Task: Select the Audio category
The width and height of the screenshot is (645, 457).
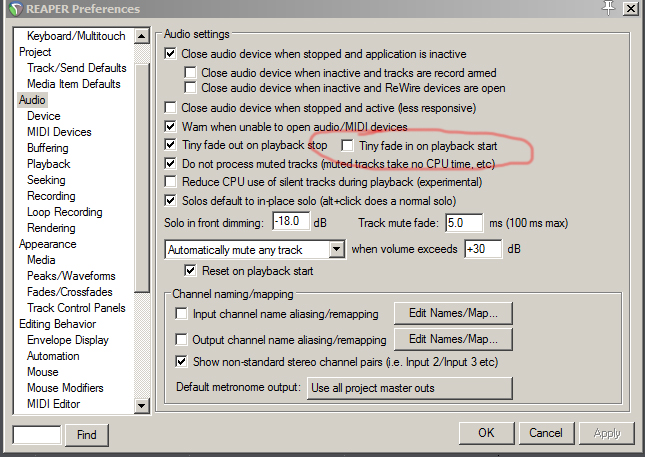Action: pyautogui.click(x=32, y=100)
